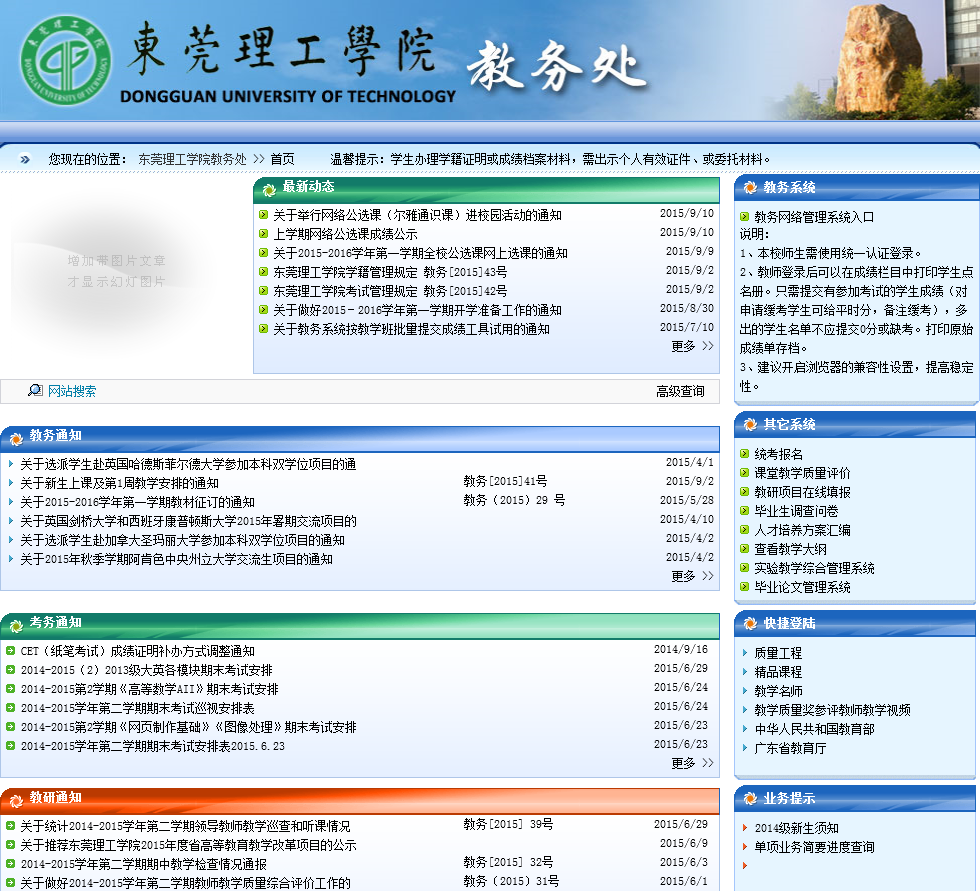Image resolution: width=980 pixels, height=891 pixels.
Task: Click 教务[2015] 39号 document number
Action: click(x=508, y=824)
